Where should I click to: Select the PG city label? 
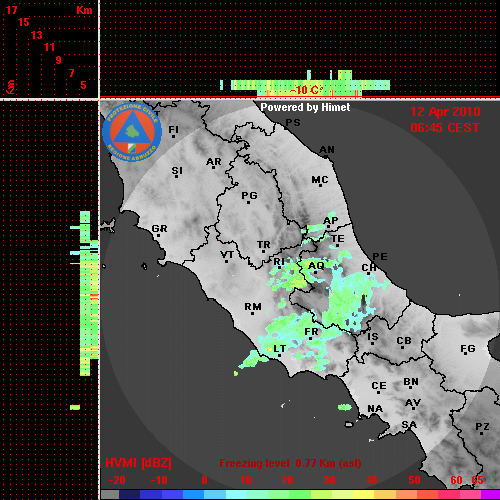coord(249,195)
